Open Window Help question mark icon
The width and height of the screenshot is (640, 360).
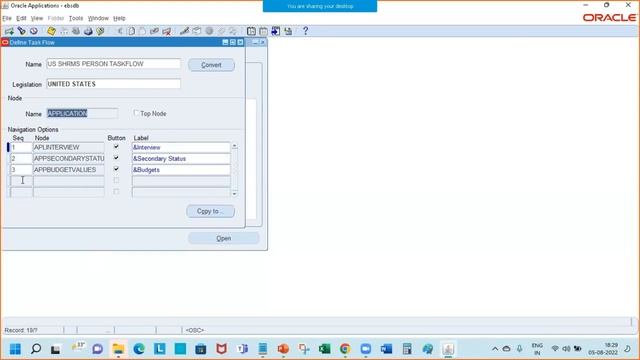[305, 31]
